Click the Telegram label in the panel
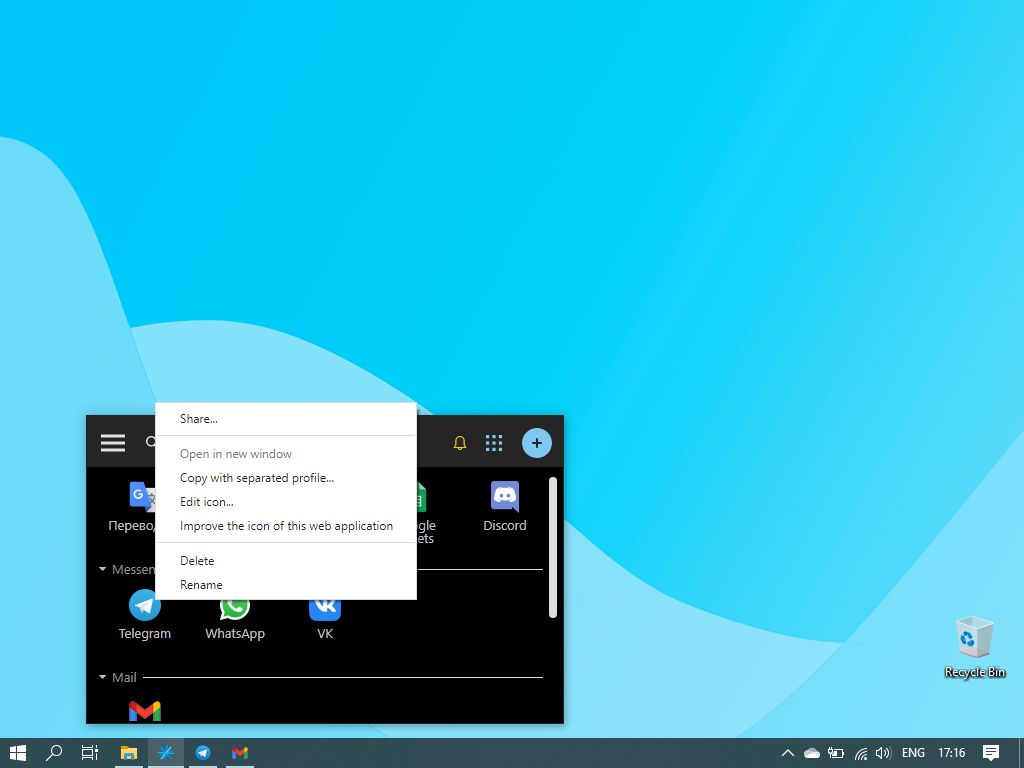The width and height of the screenshot is (1024, 768). (x=144, y=633)
